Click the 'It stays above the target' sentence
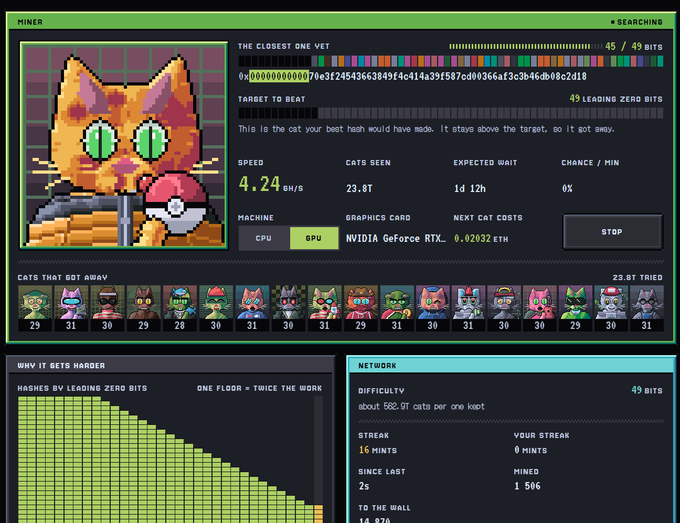Viewport: 680px width, 523px height. click(x=527, y=129)
